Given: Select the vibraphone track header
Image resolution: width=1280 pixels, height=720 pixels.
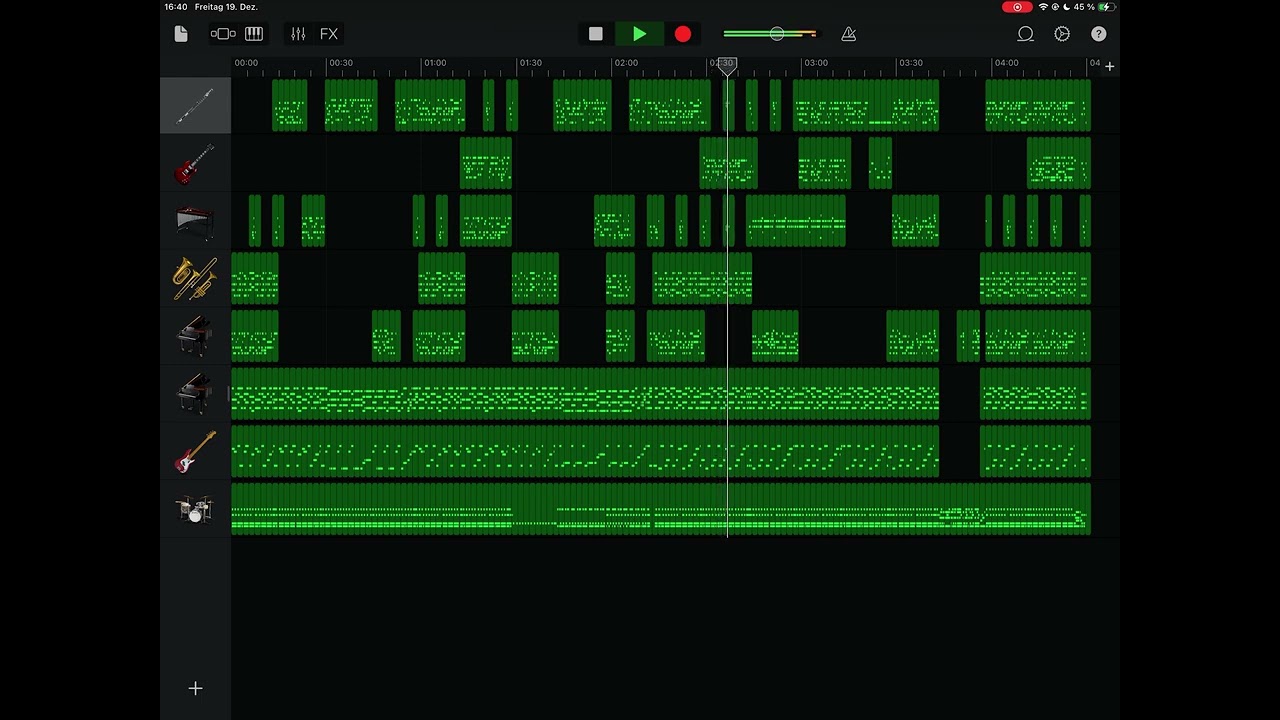Looking at the screenshot, I should click(195, 221).
